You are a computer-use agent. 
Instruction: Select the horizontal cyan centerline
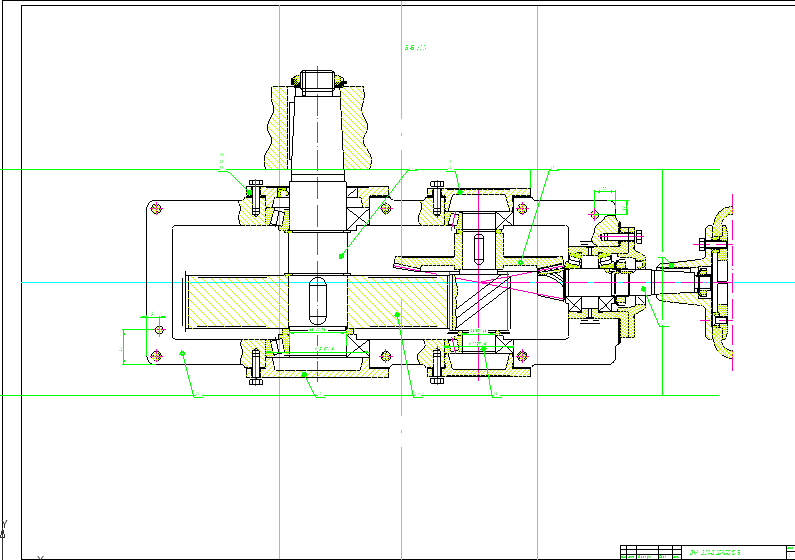click(x=100, y=282)
